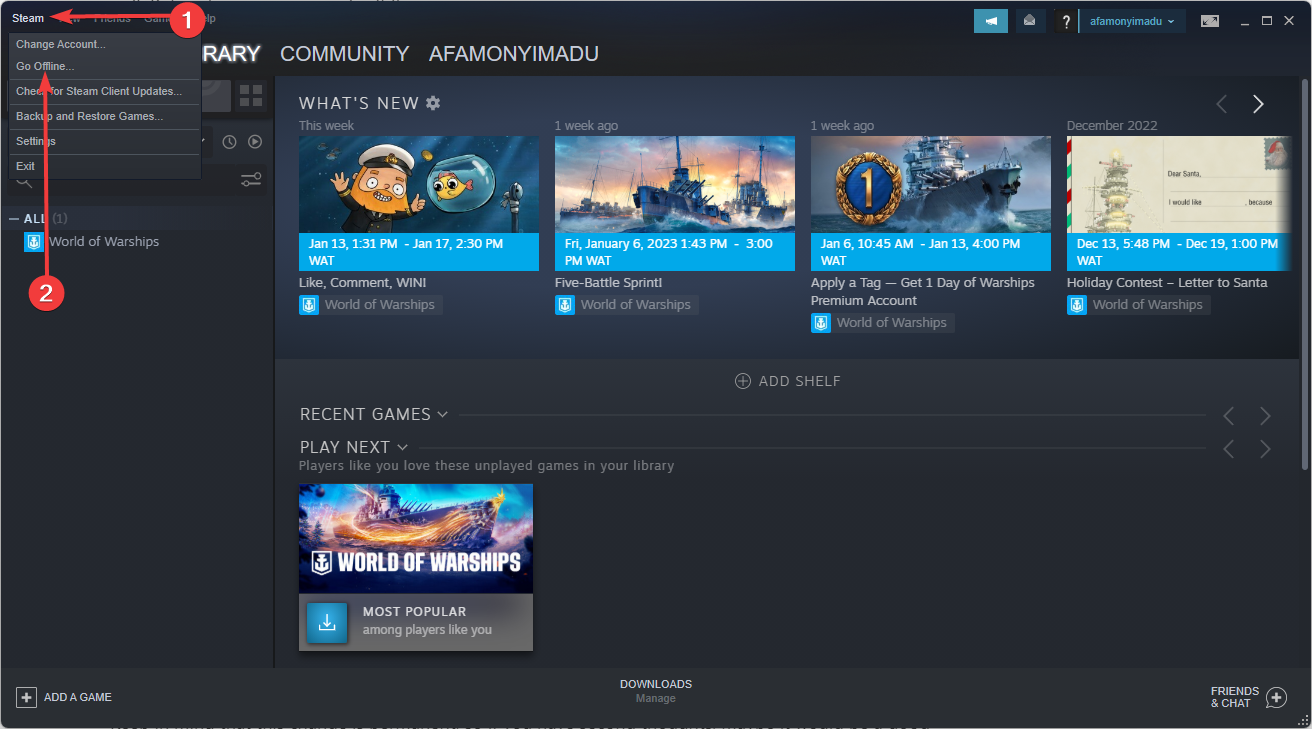This screenshot has width=1312, height=729.
Task: Click the Add Shelf button
Action: (788, 381)
